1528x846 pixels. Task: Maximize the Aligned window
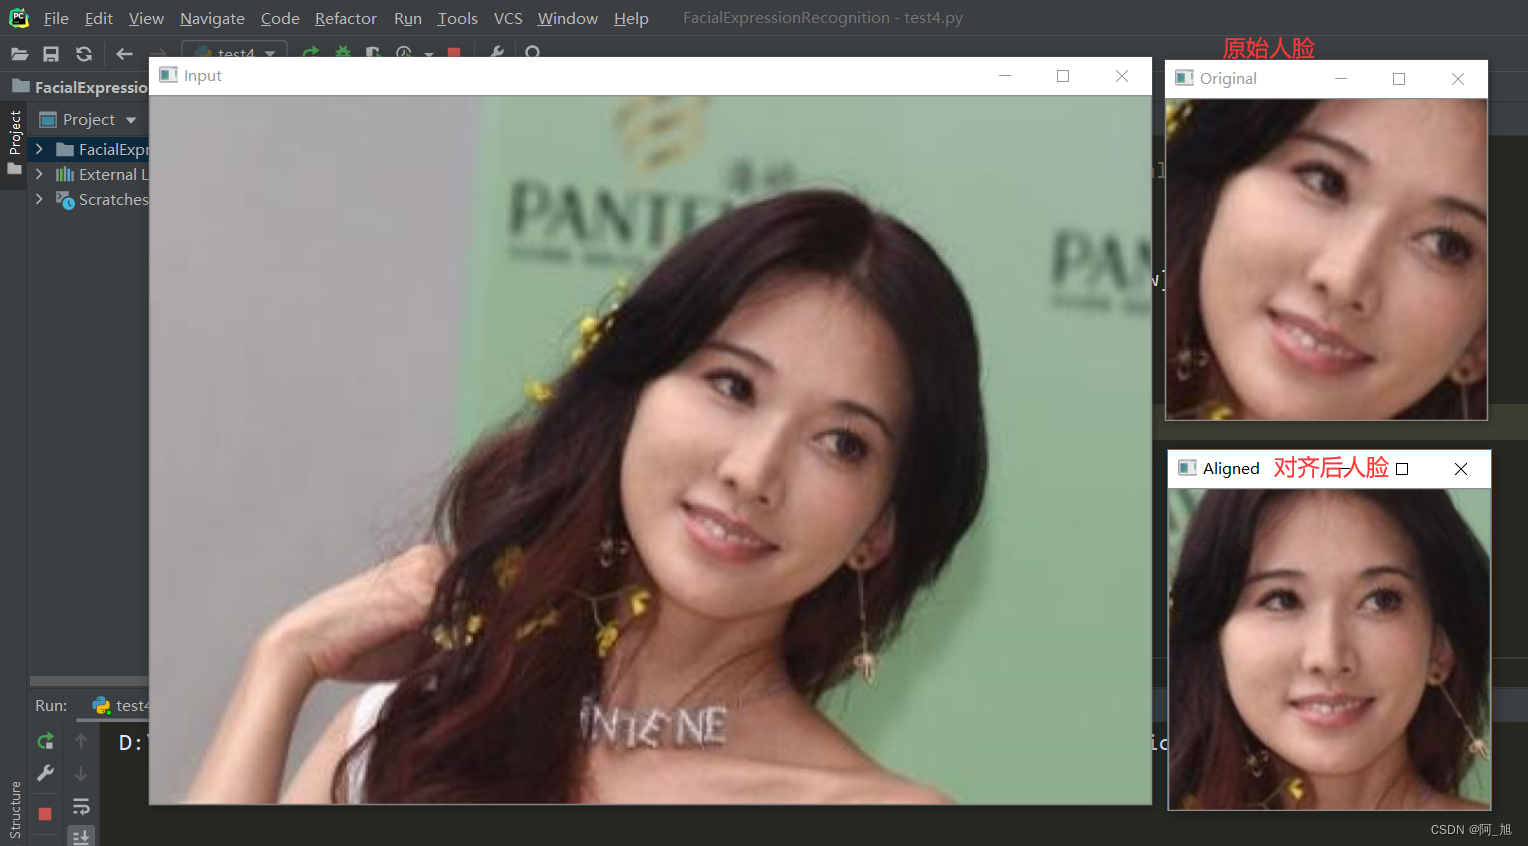[1402, 469]
